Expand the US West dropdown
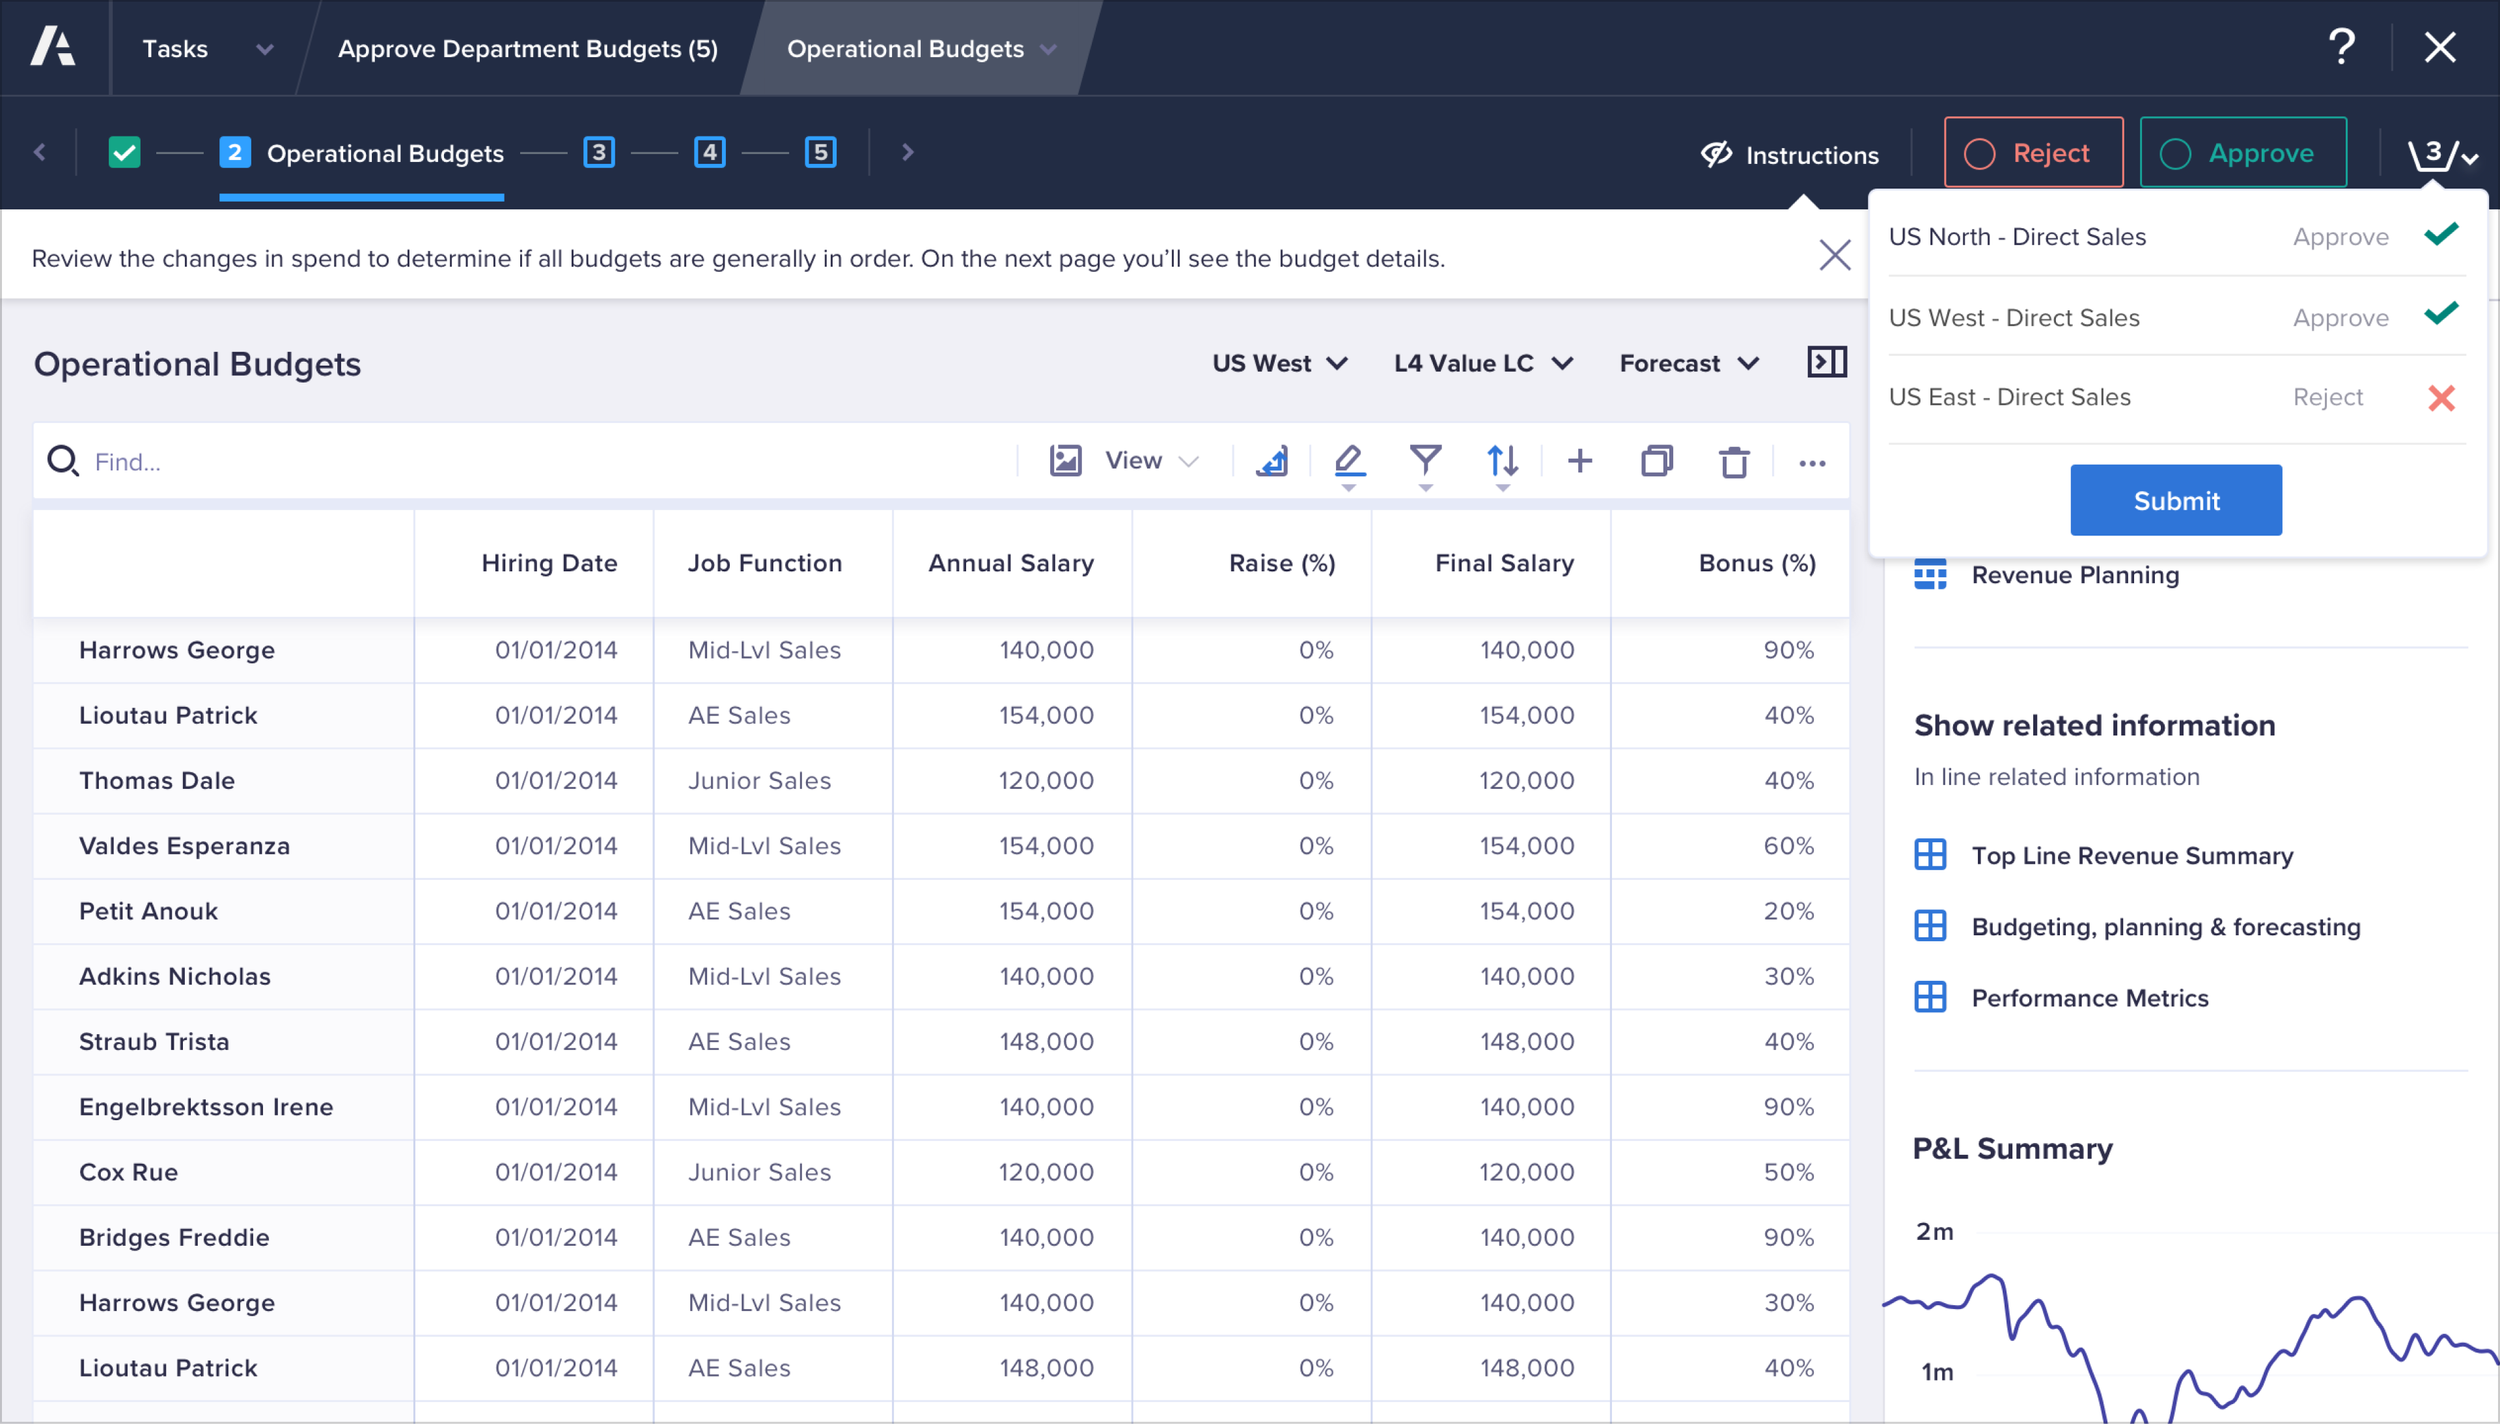This screenshot has width=2500, height=1424. click(1280, 363)
